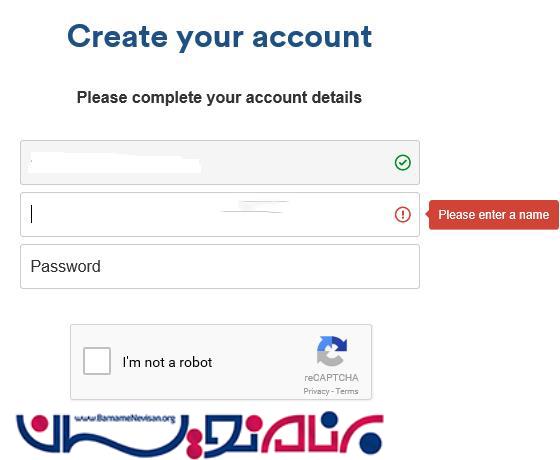Click the Password placeholder label
This screenshot has height=460, width=560.
pos(66,267)
